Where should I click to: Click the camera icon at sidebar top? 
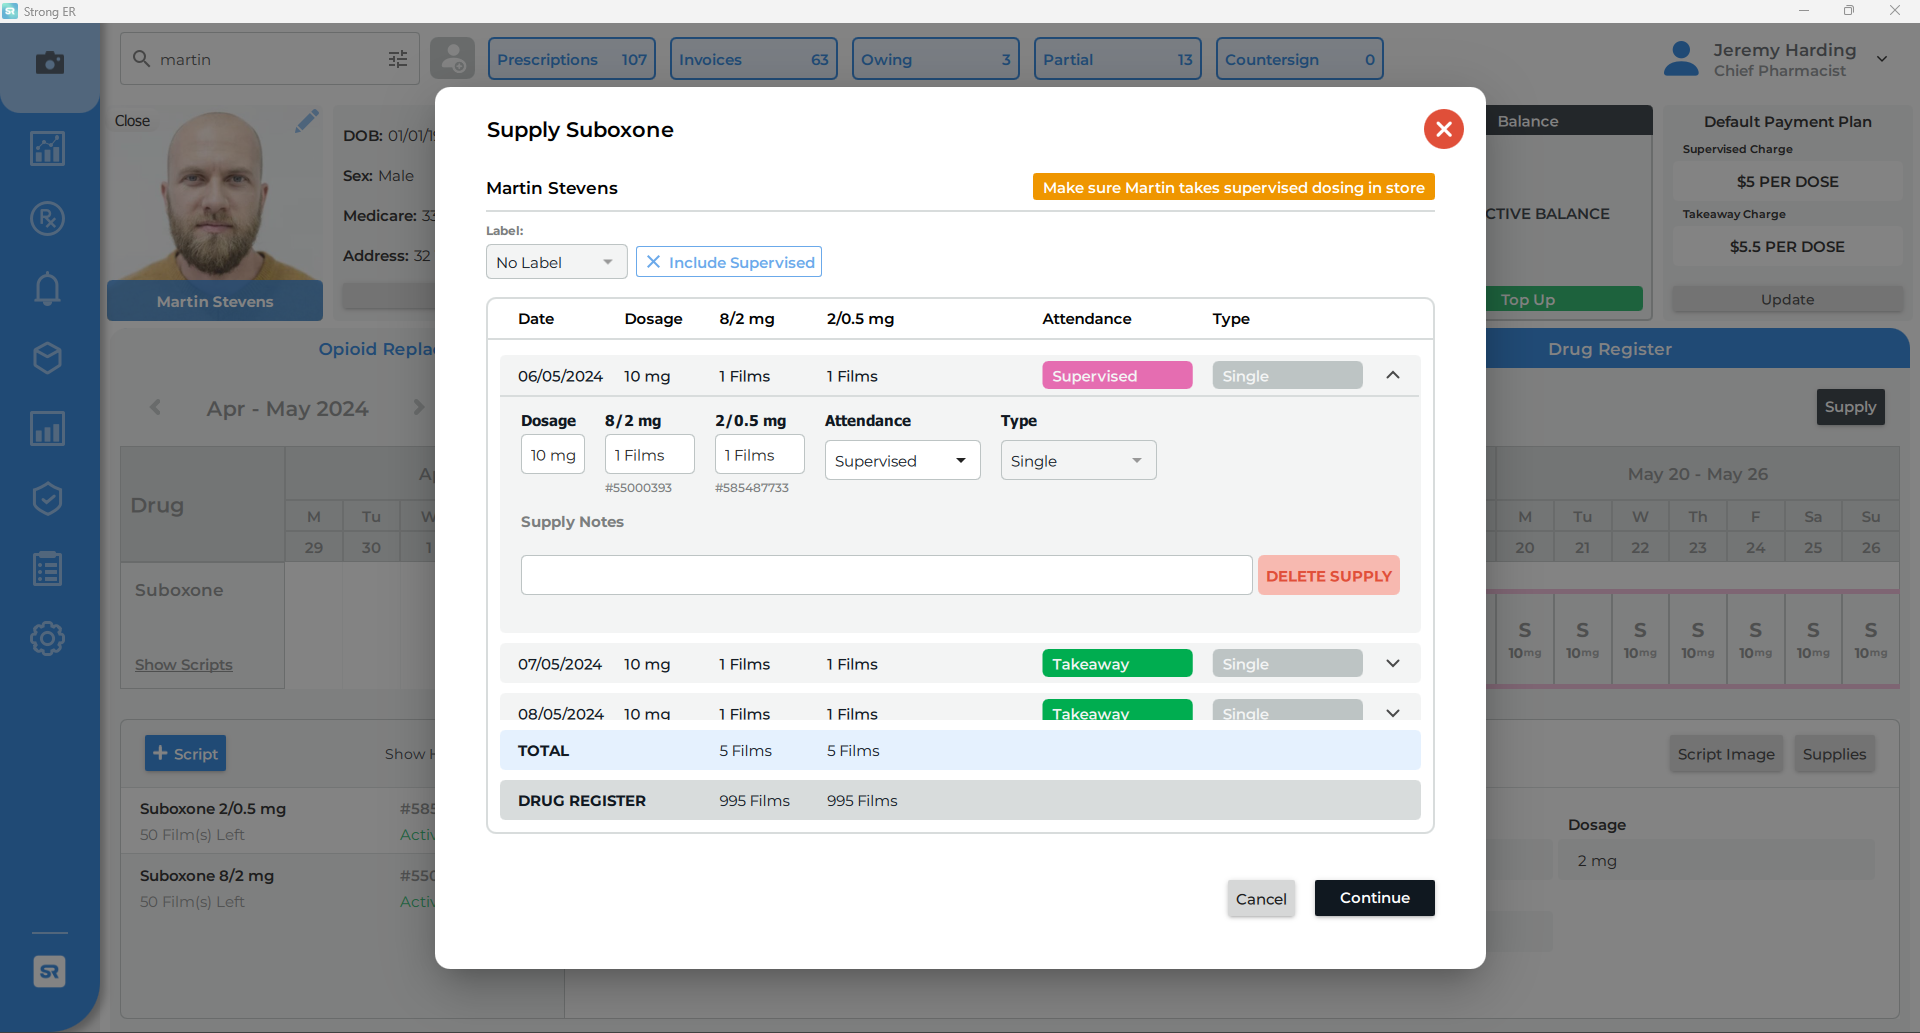click(50, 62)
